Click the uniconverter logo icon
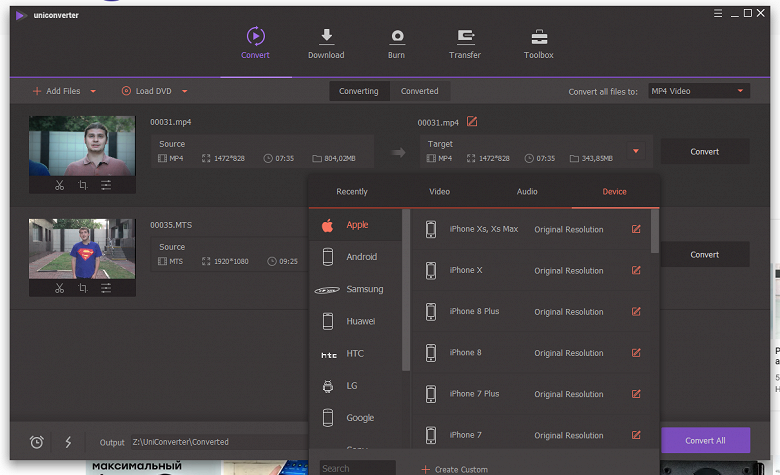 coord(21,15)
